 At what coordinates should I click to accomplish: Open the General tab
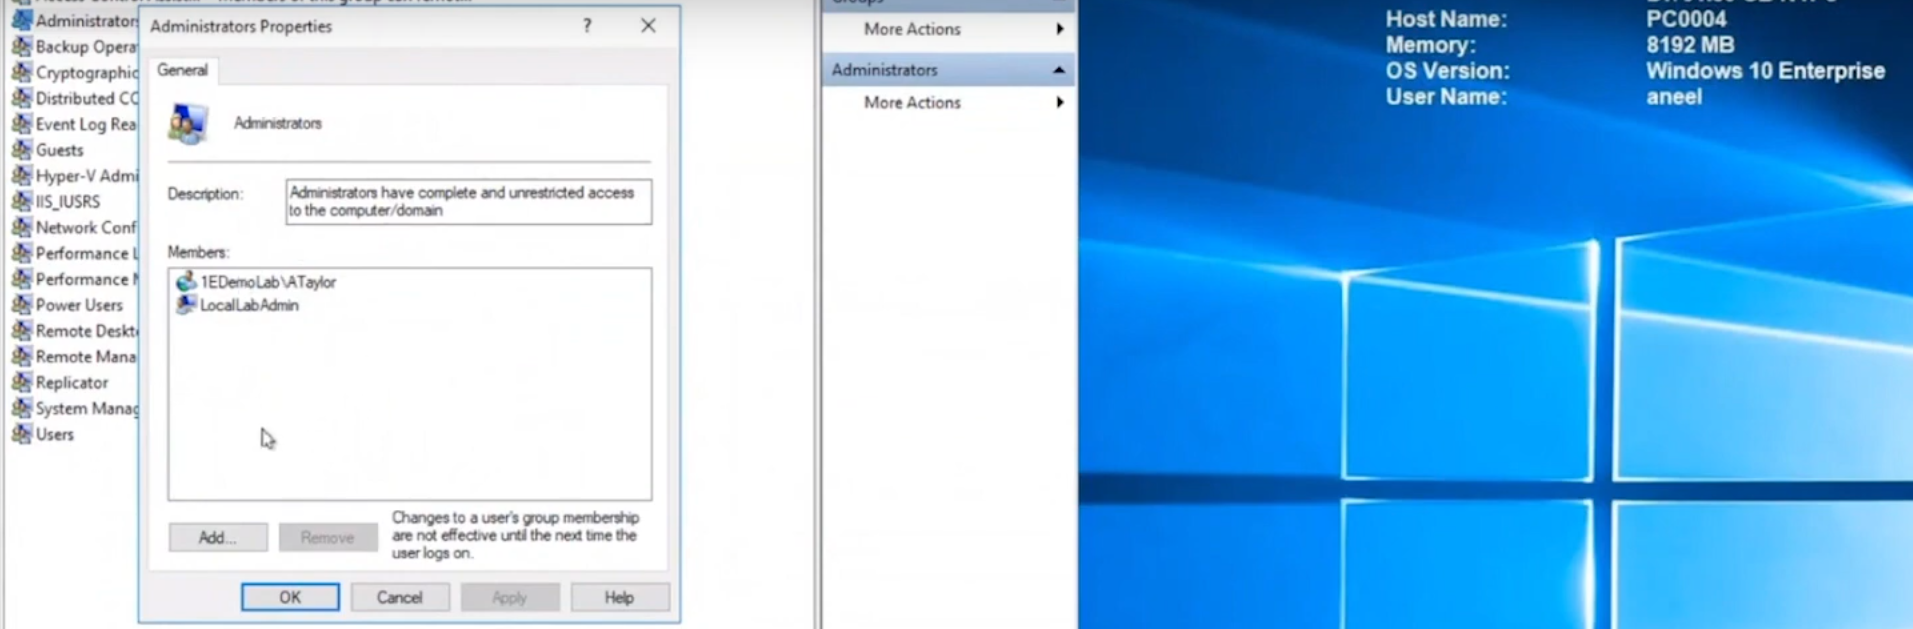click(182, 70)
